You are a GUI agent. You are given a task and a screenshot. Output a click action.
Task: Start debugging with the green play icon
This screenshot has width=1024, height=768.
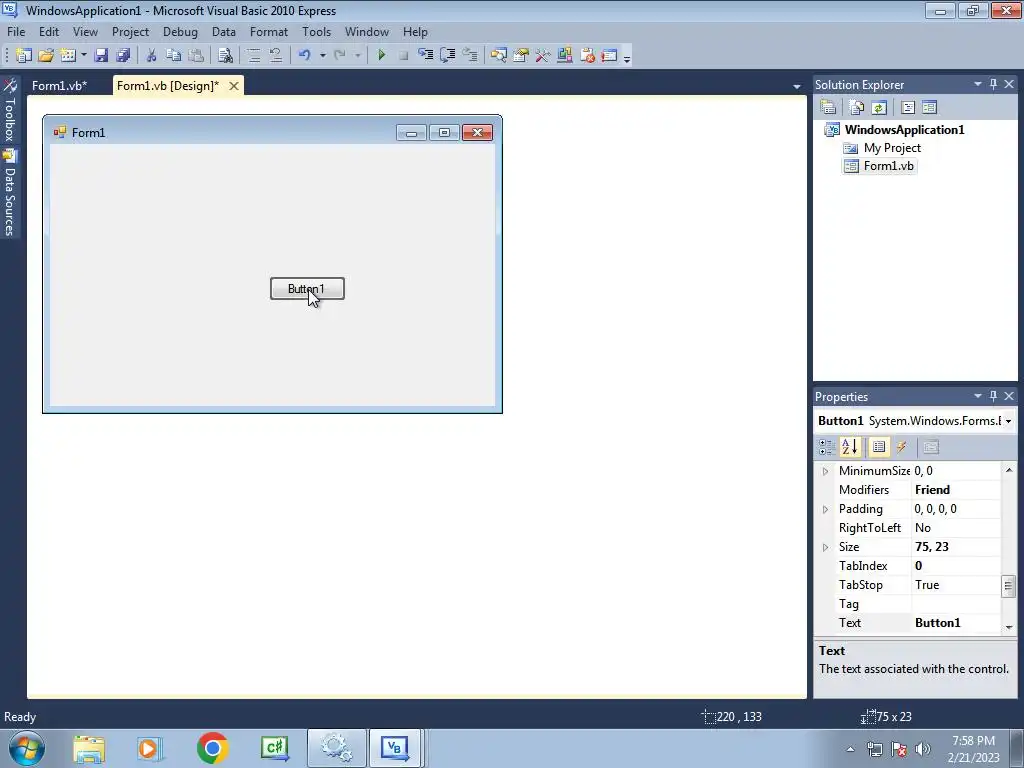pyautogui.click(x=381, y=56)
